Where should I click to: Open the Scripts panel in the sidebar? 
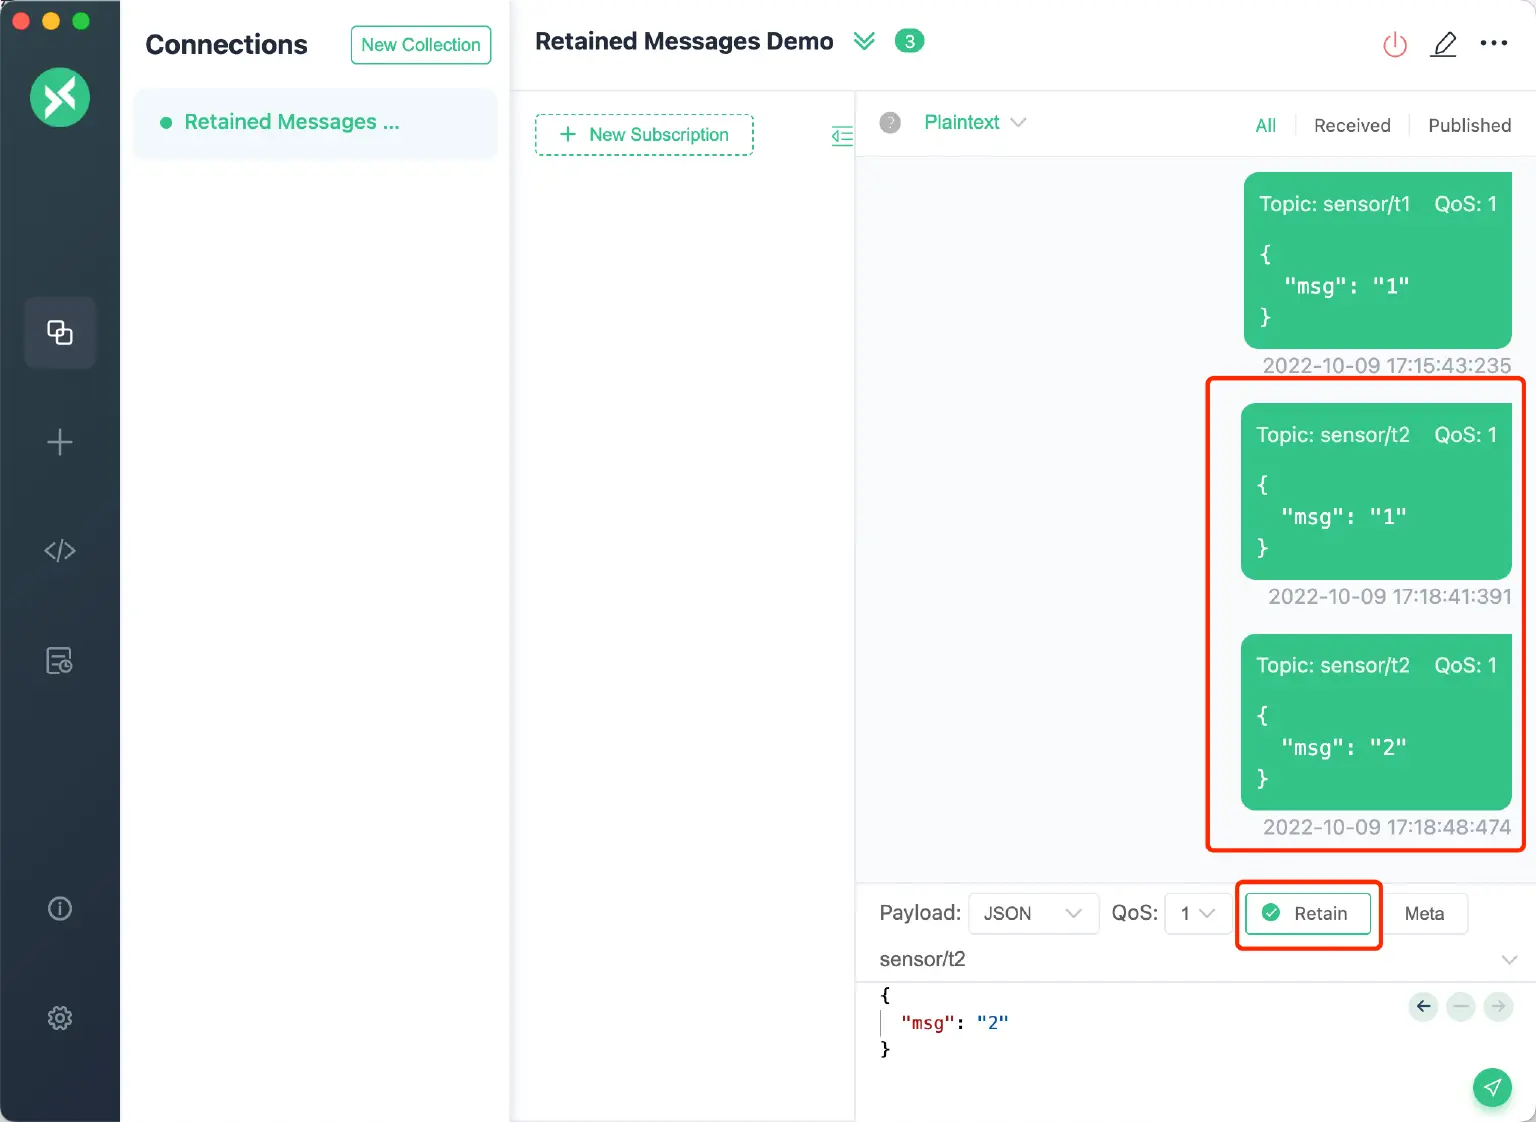59,550
